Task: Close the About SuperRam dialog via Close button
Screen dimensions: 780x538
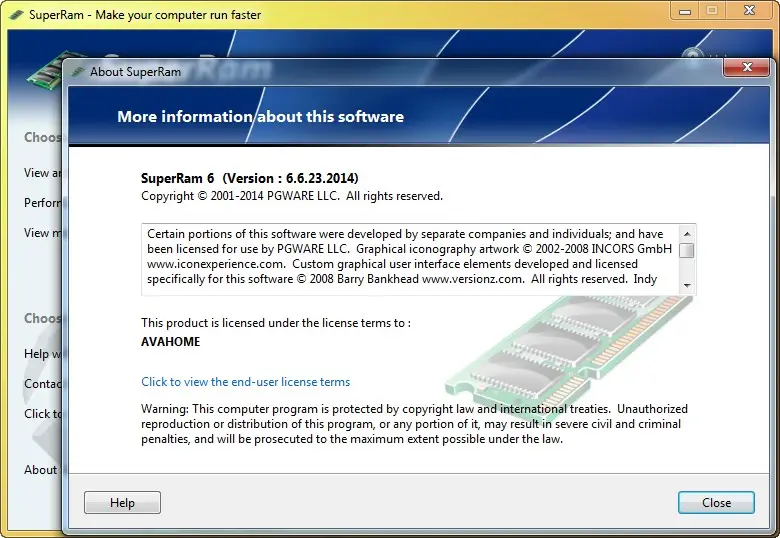Action: 716,503
